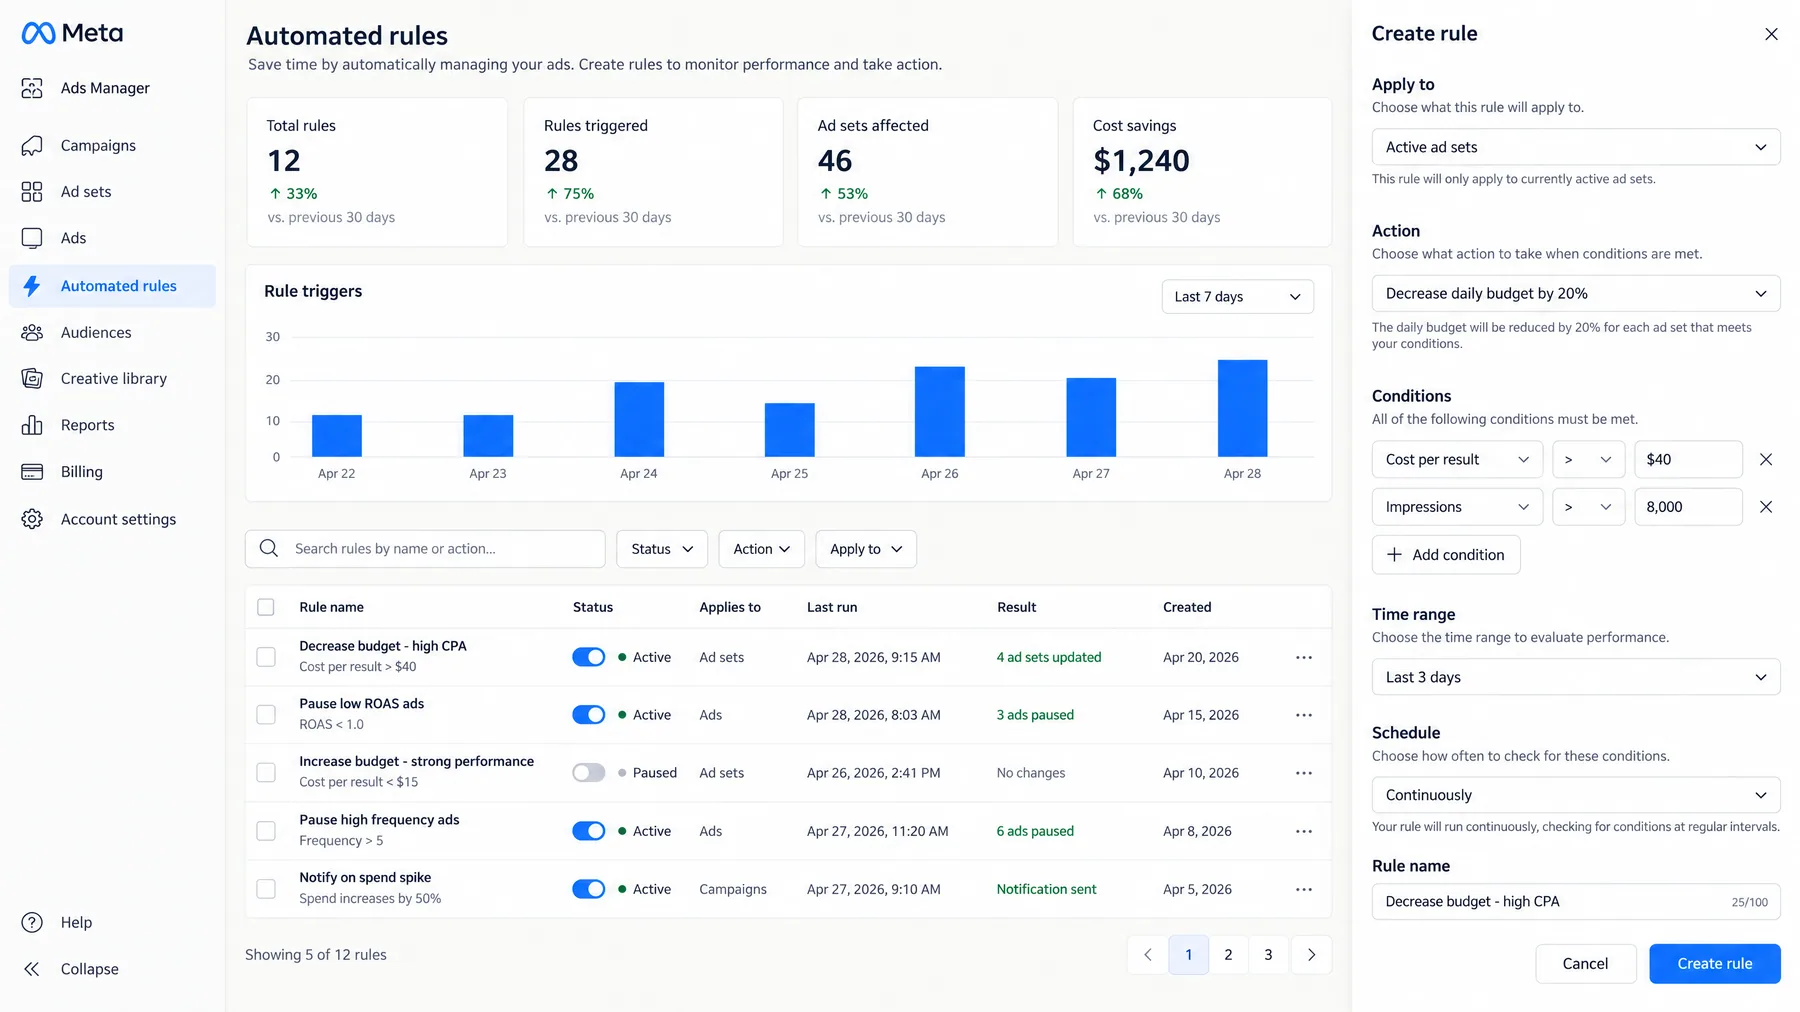Go to page 2 of rules
This screenshot has height=1012, width=1800.
[1228, 955]
